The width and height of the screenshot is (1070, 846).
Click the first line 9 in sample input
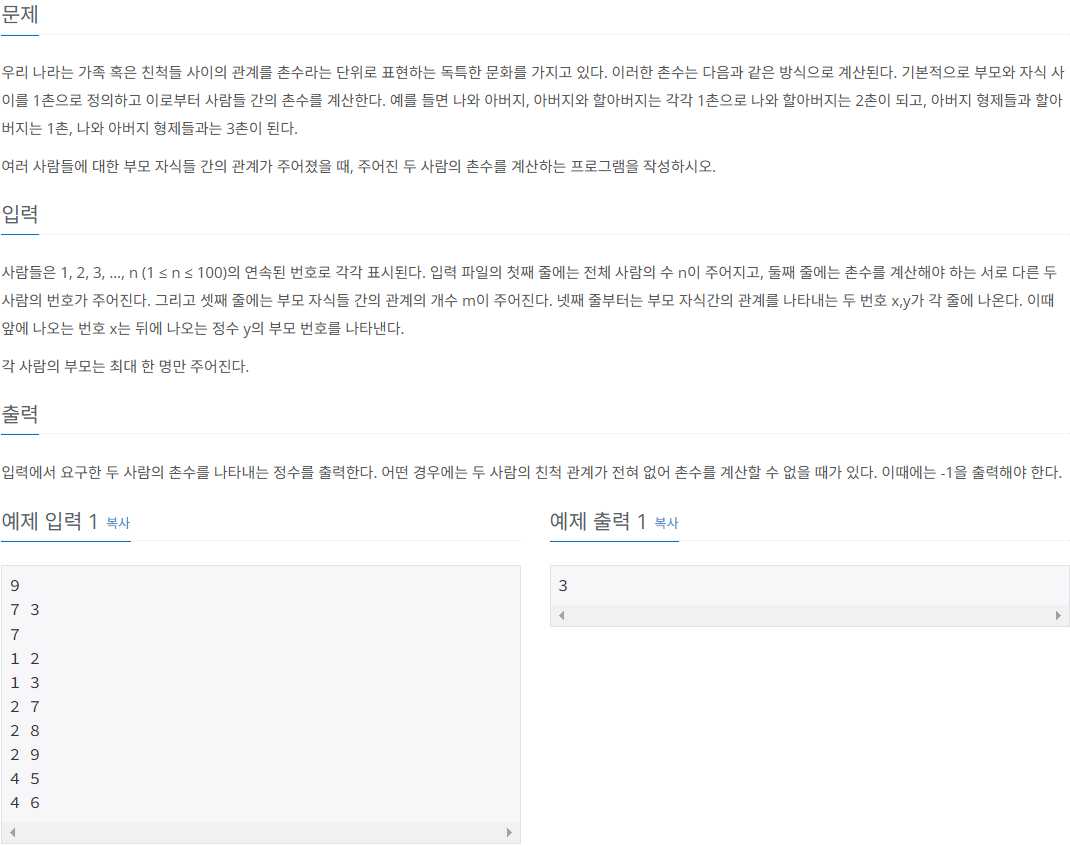15,586
